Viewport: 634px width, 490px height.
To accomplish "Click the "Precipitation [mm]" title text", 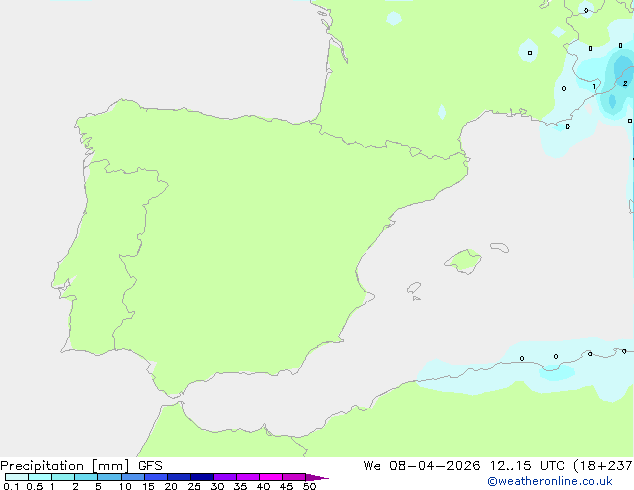I will pyautogui.click(x=65, y=466).
